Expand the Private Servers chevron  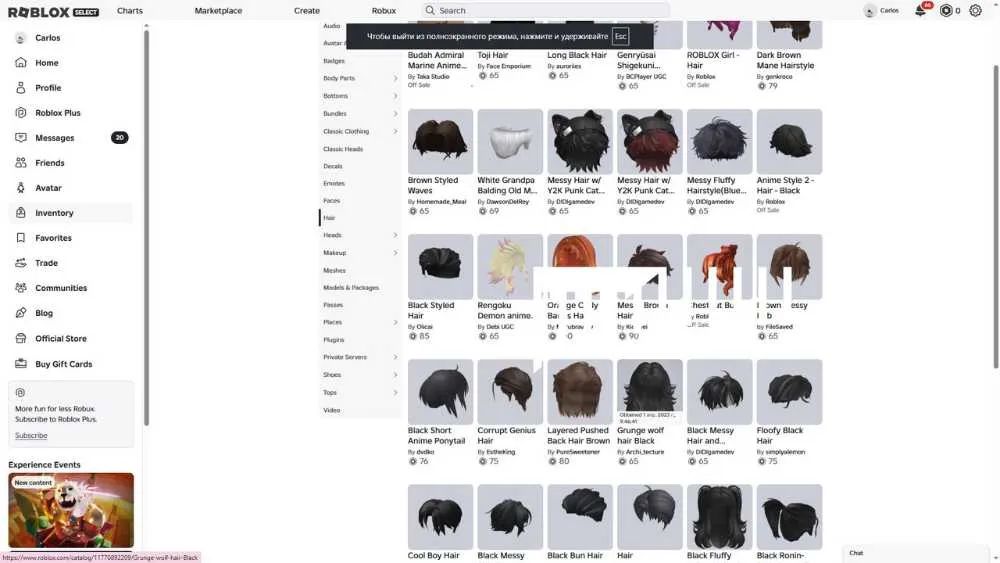(x=395, y=357)
